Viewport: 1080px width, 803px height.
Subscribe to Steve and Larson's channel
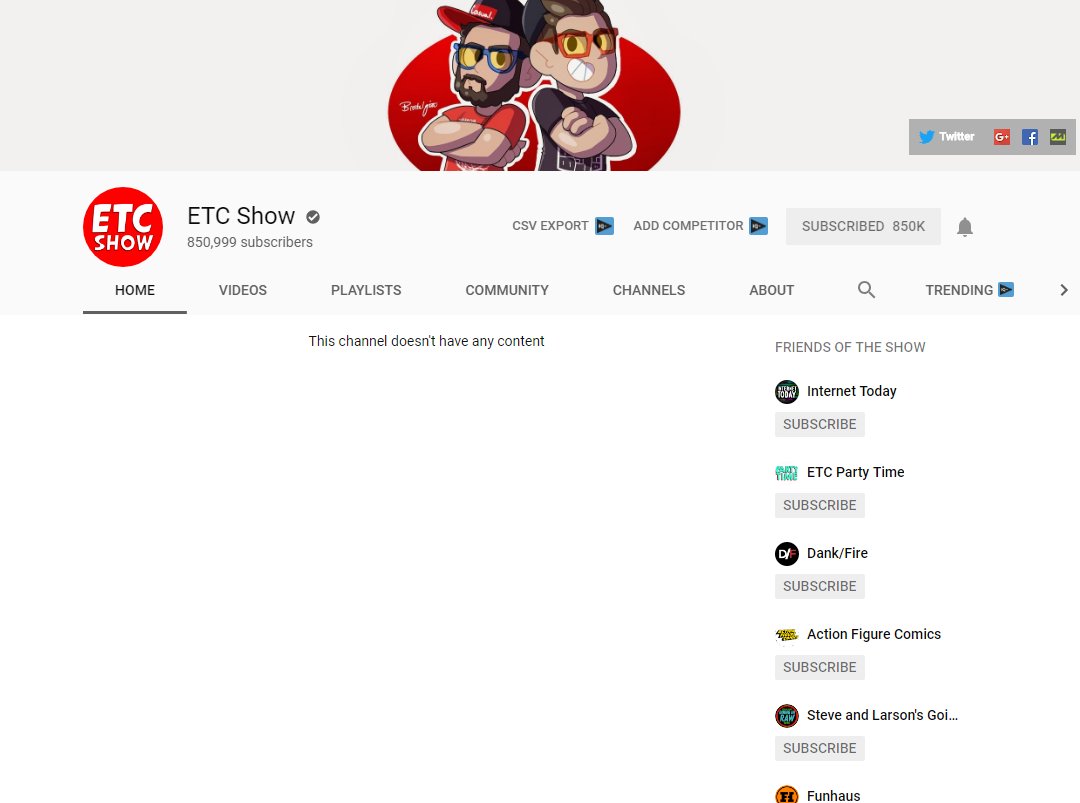click(x=820, y=749)
